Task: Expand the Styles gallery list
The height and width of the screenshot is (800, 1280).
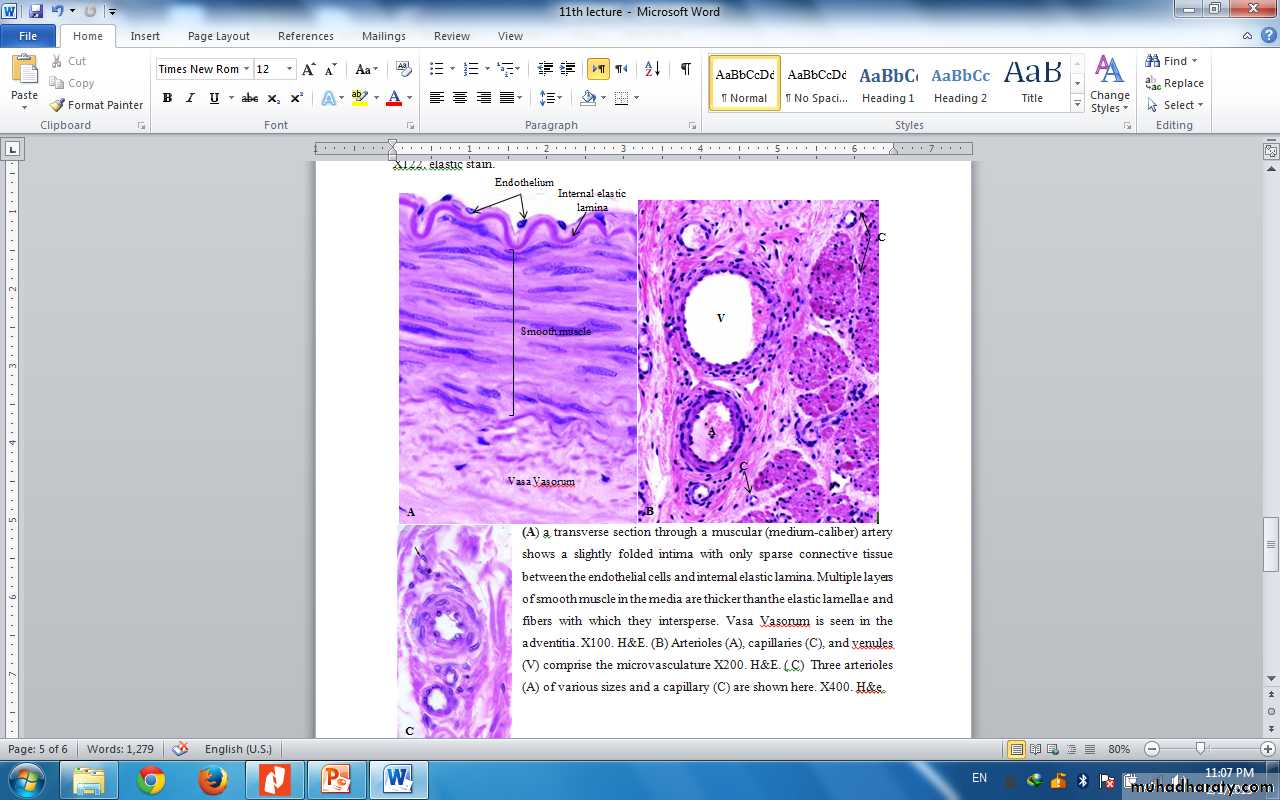Action: click(x=1077, y=104)
